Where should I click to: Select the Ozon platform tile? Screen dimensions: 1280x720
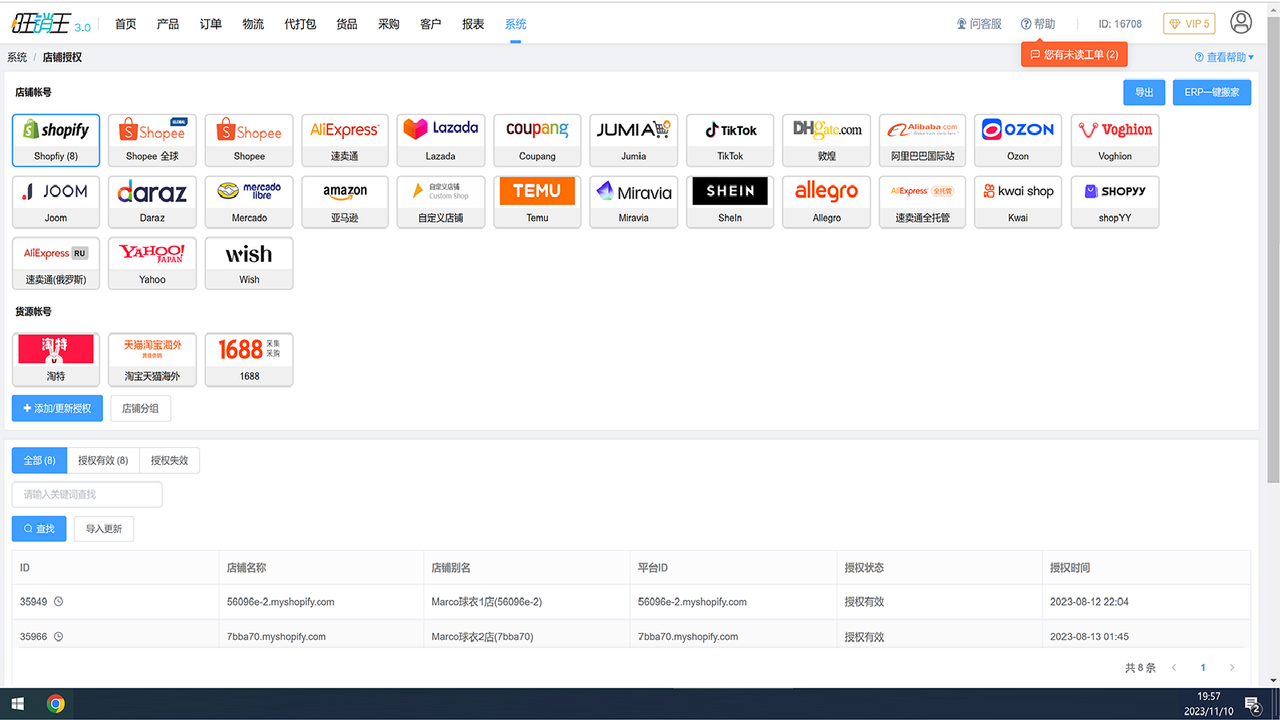click(1018, 140)
